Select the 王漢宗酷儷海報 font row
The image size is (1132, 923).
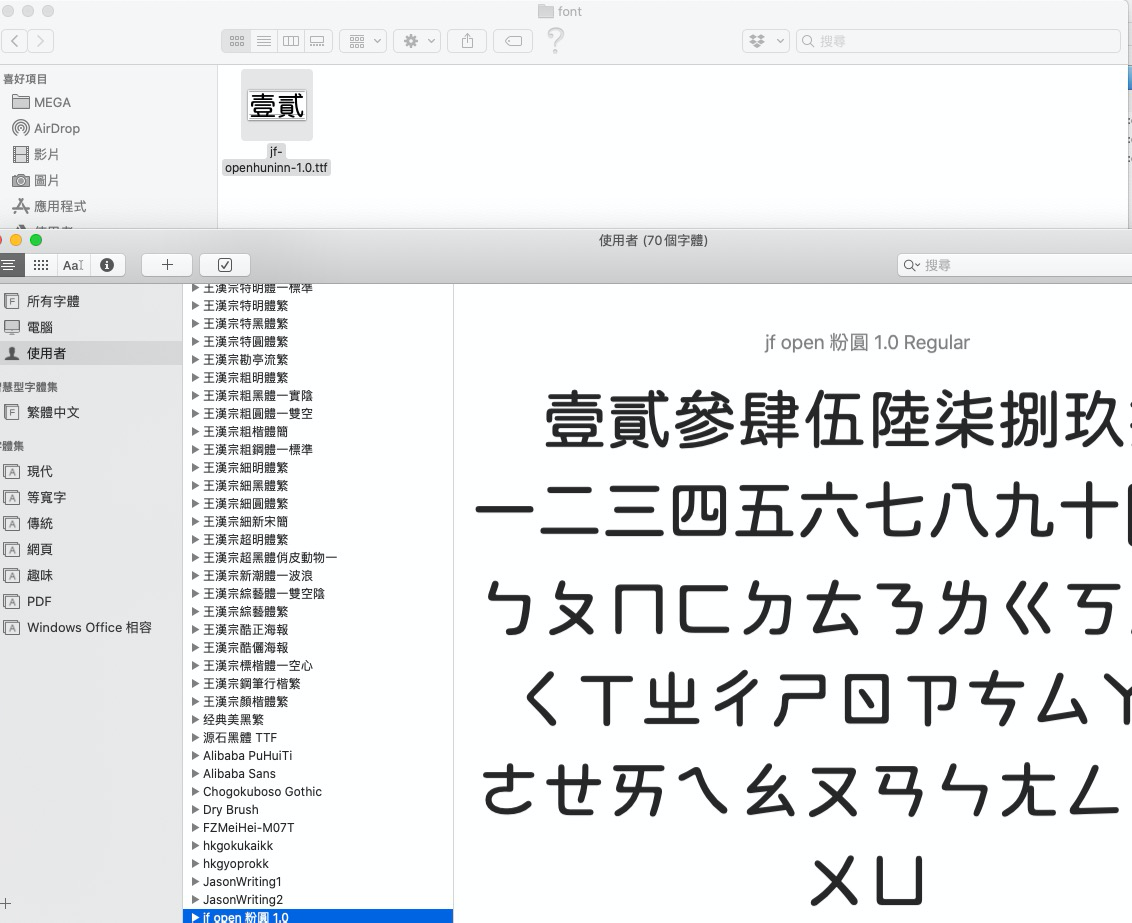318,647
